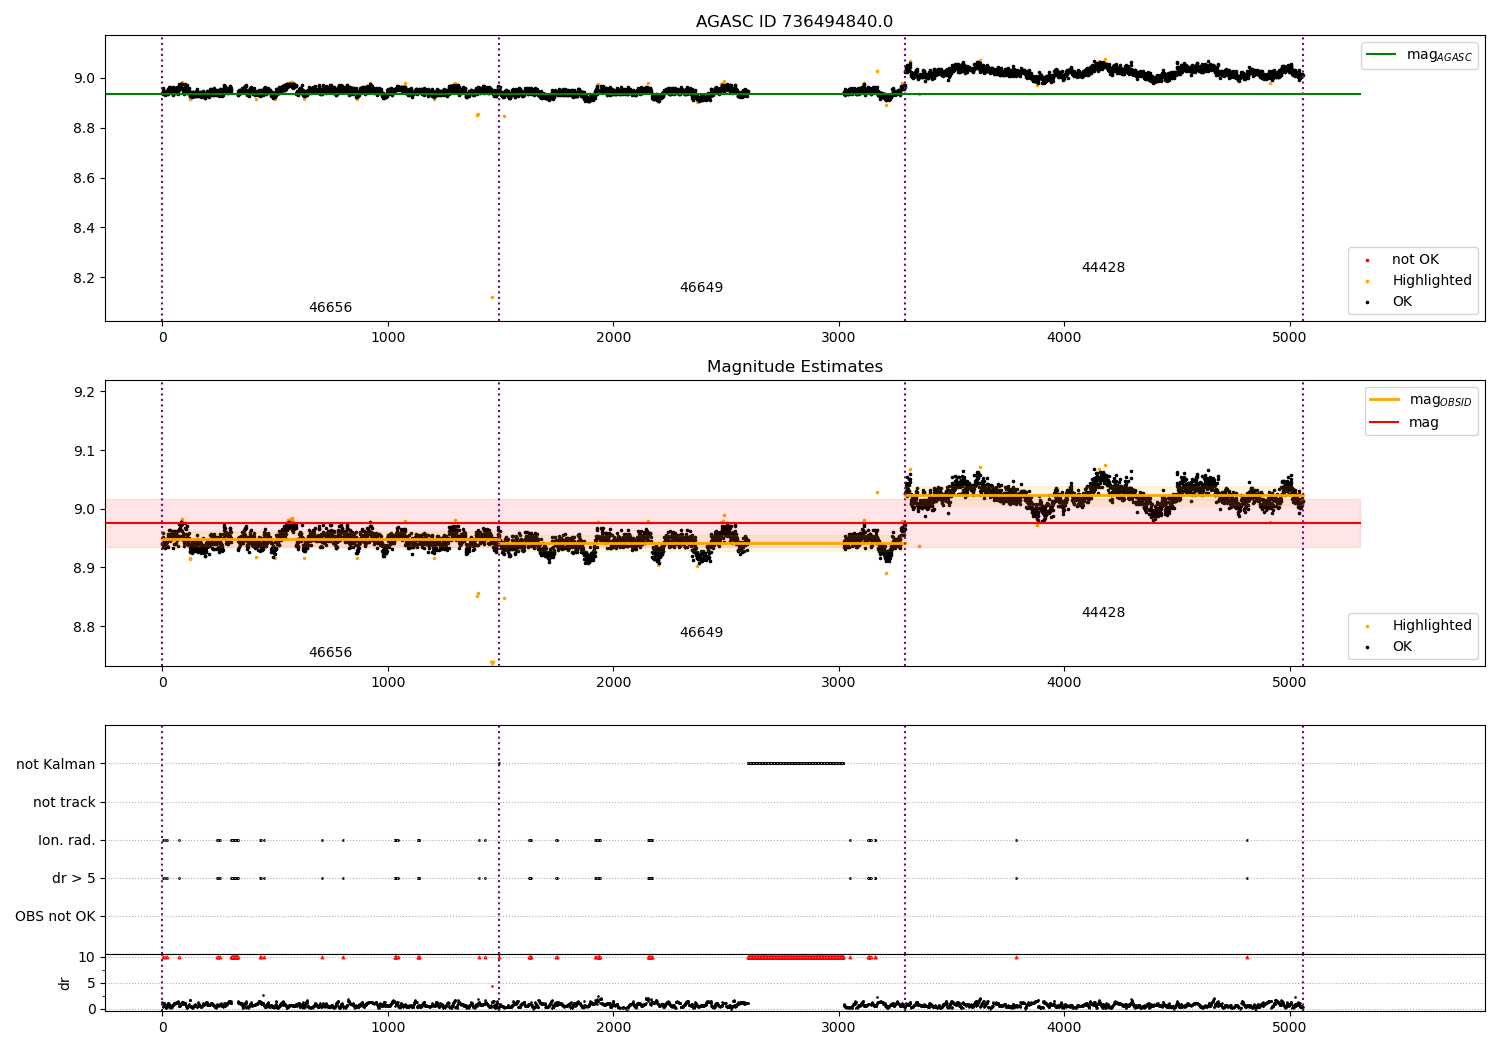Click x-tick 3000 under the dr panel
1500x1050 pixels.
click(838, 1028)
